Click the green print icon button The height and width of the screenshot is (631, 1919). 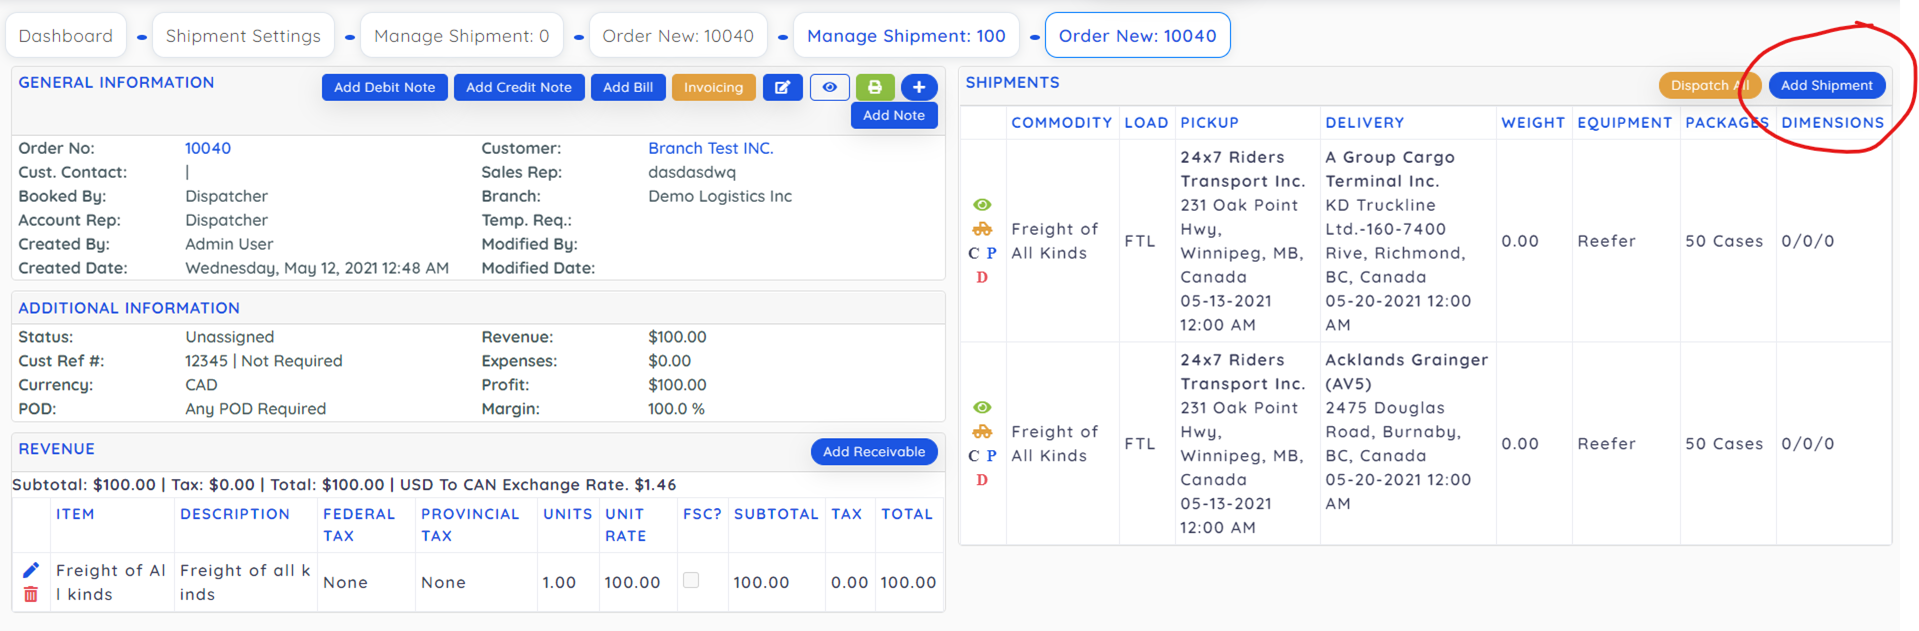pyautogui.click(x=874, y=88)
